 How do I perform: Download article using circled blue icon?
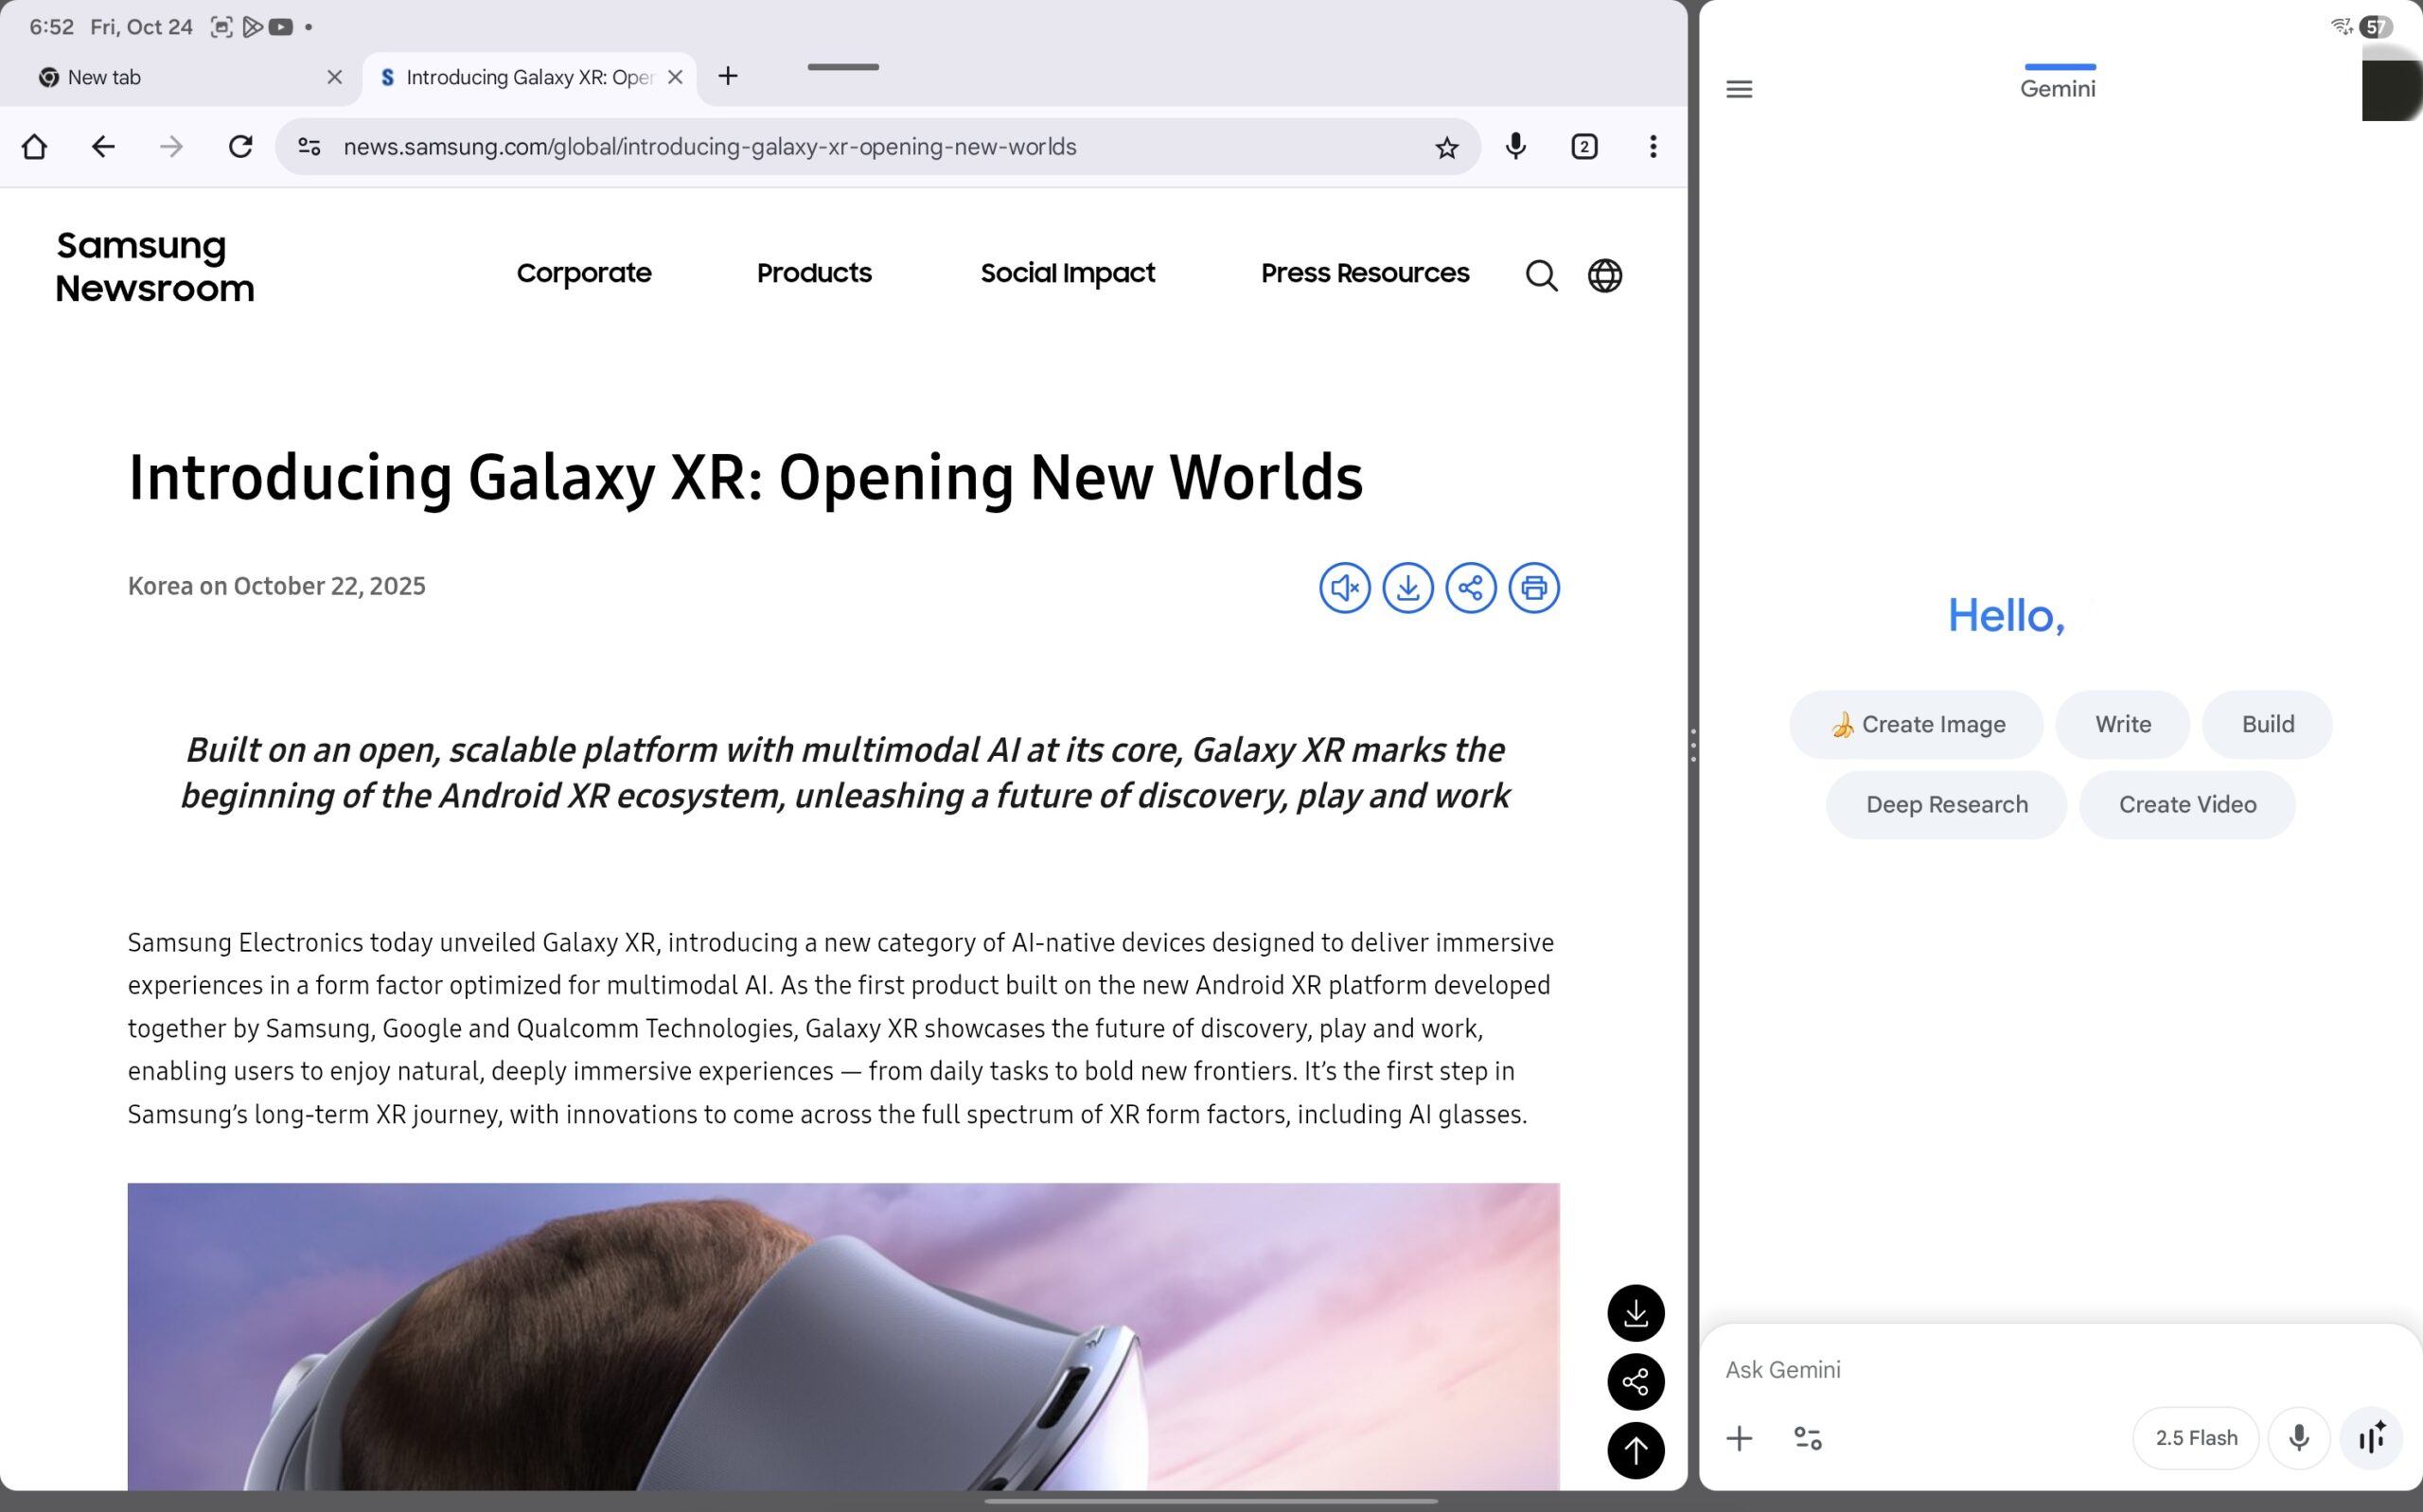[x=1407, y=587]
